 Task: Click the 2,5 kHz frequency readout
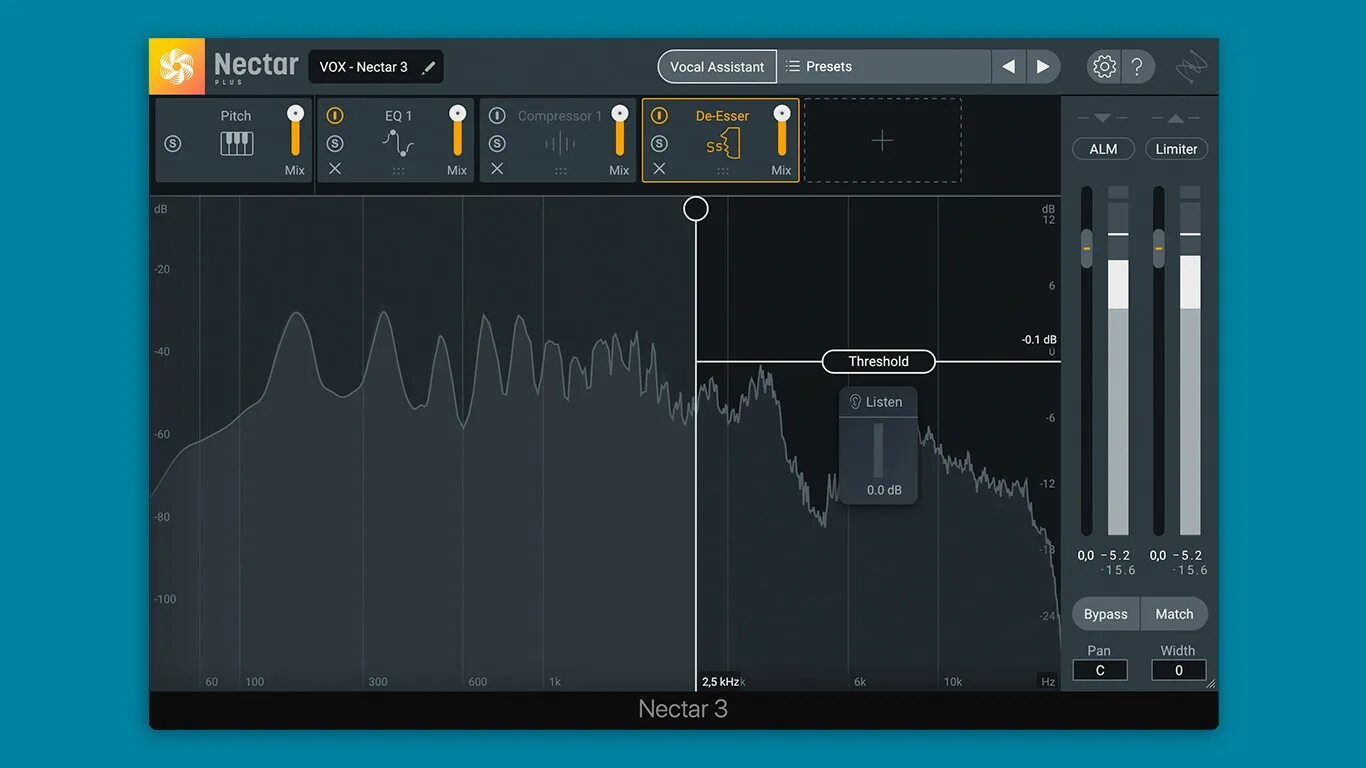pos(720,682)
